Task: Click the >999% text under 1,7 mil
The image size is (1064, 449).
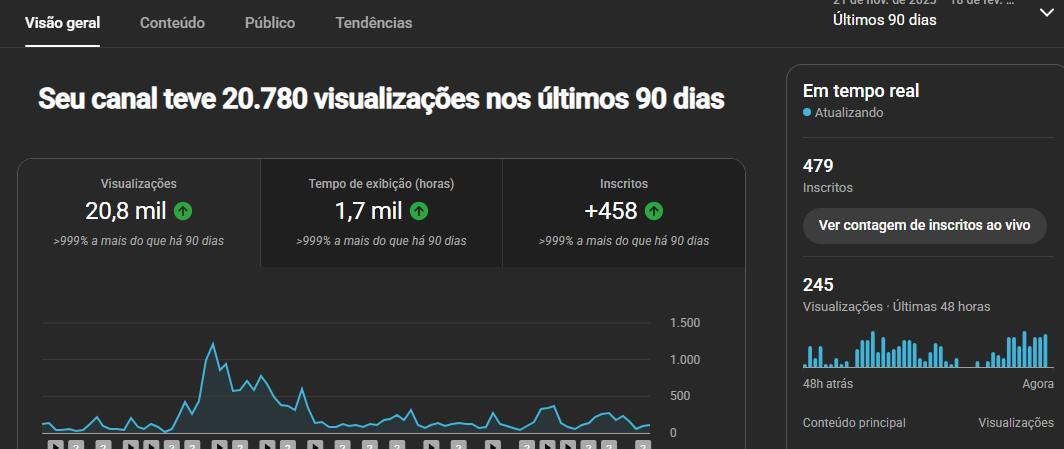Action: coord(381,241)
